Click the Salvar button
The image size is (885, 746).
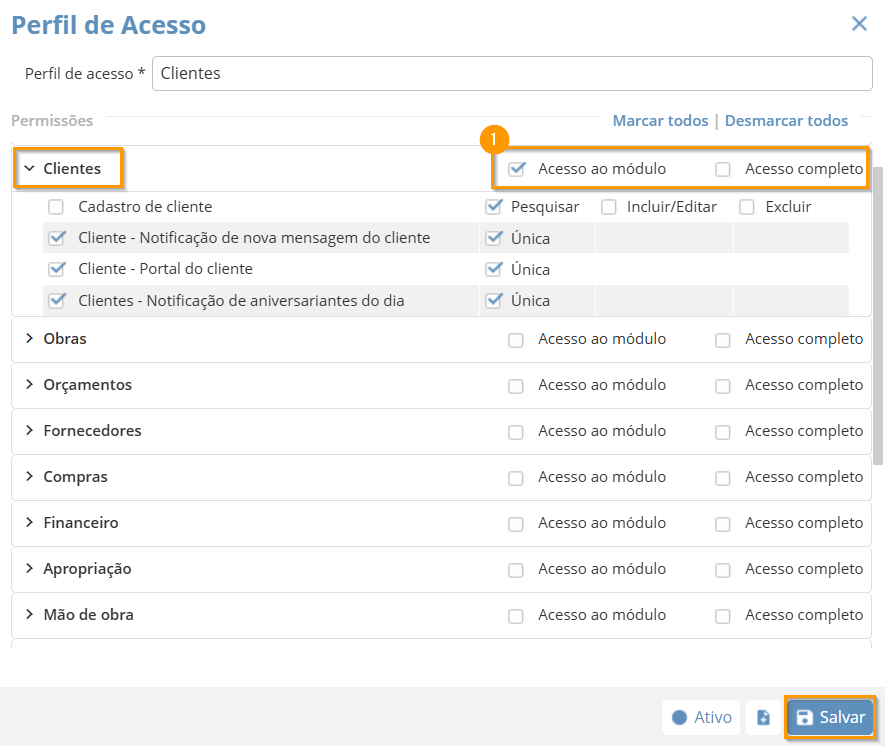pyautogui.click(x=830, y=717)
